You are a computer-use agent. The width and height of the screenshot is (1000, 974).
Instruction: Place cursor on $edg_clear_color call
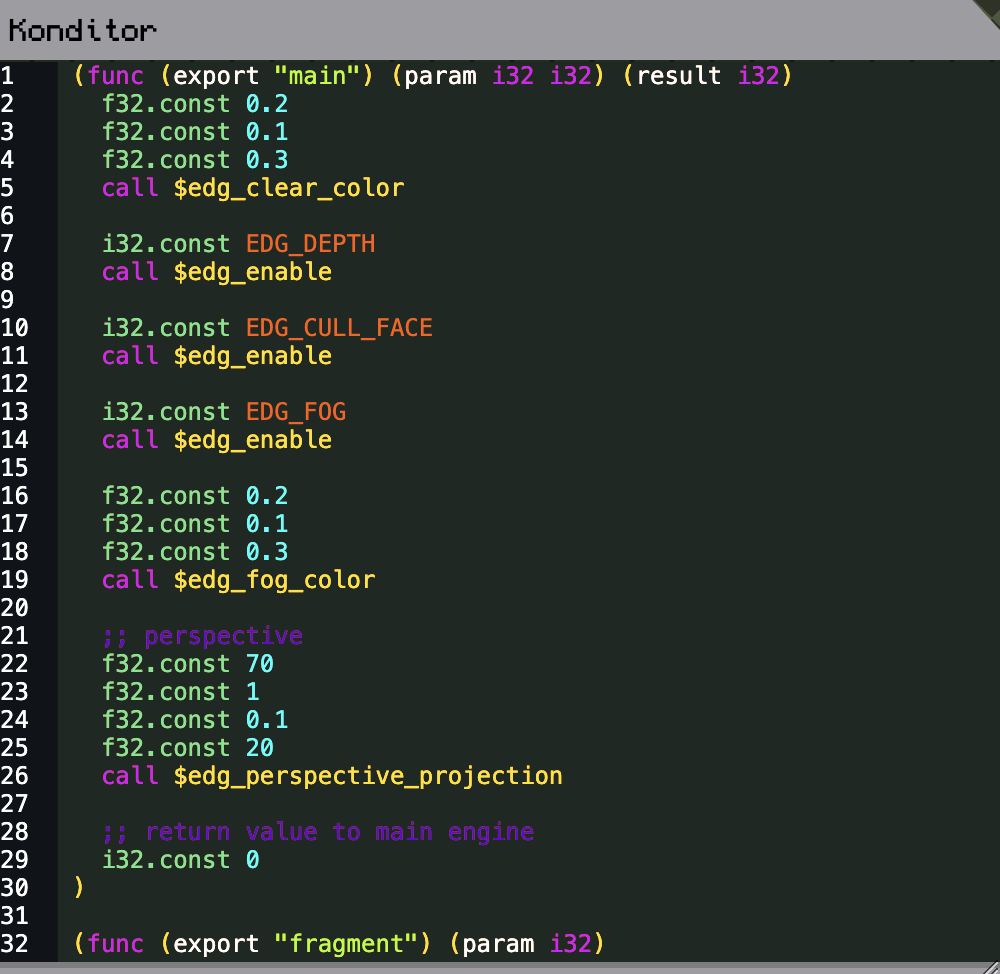pos(288,188)
